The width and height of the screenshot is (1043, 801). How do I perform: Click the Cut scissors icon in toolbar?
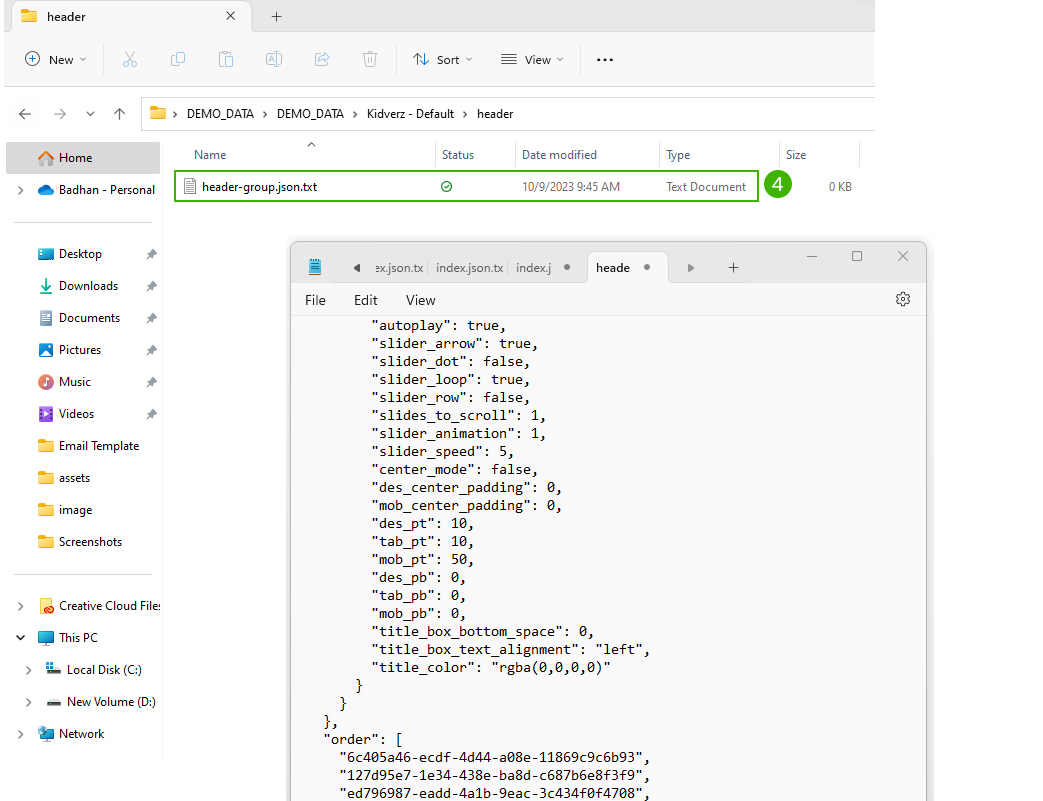pos(130,60)
